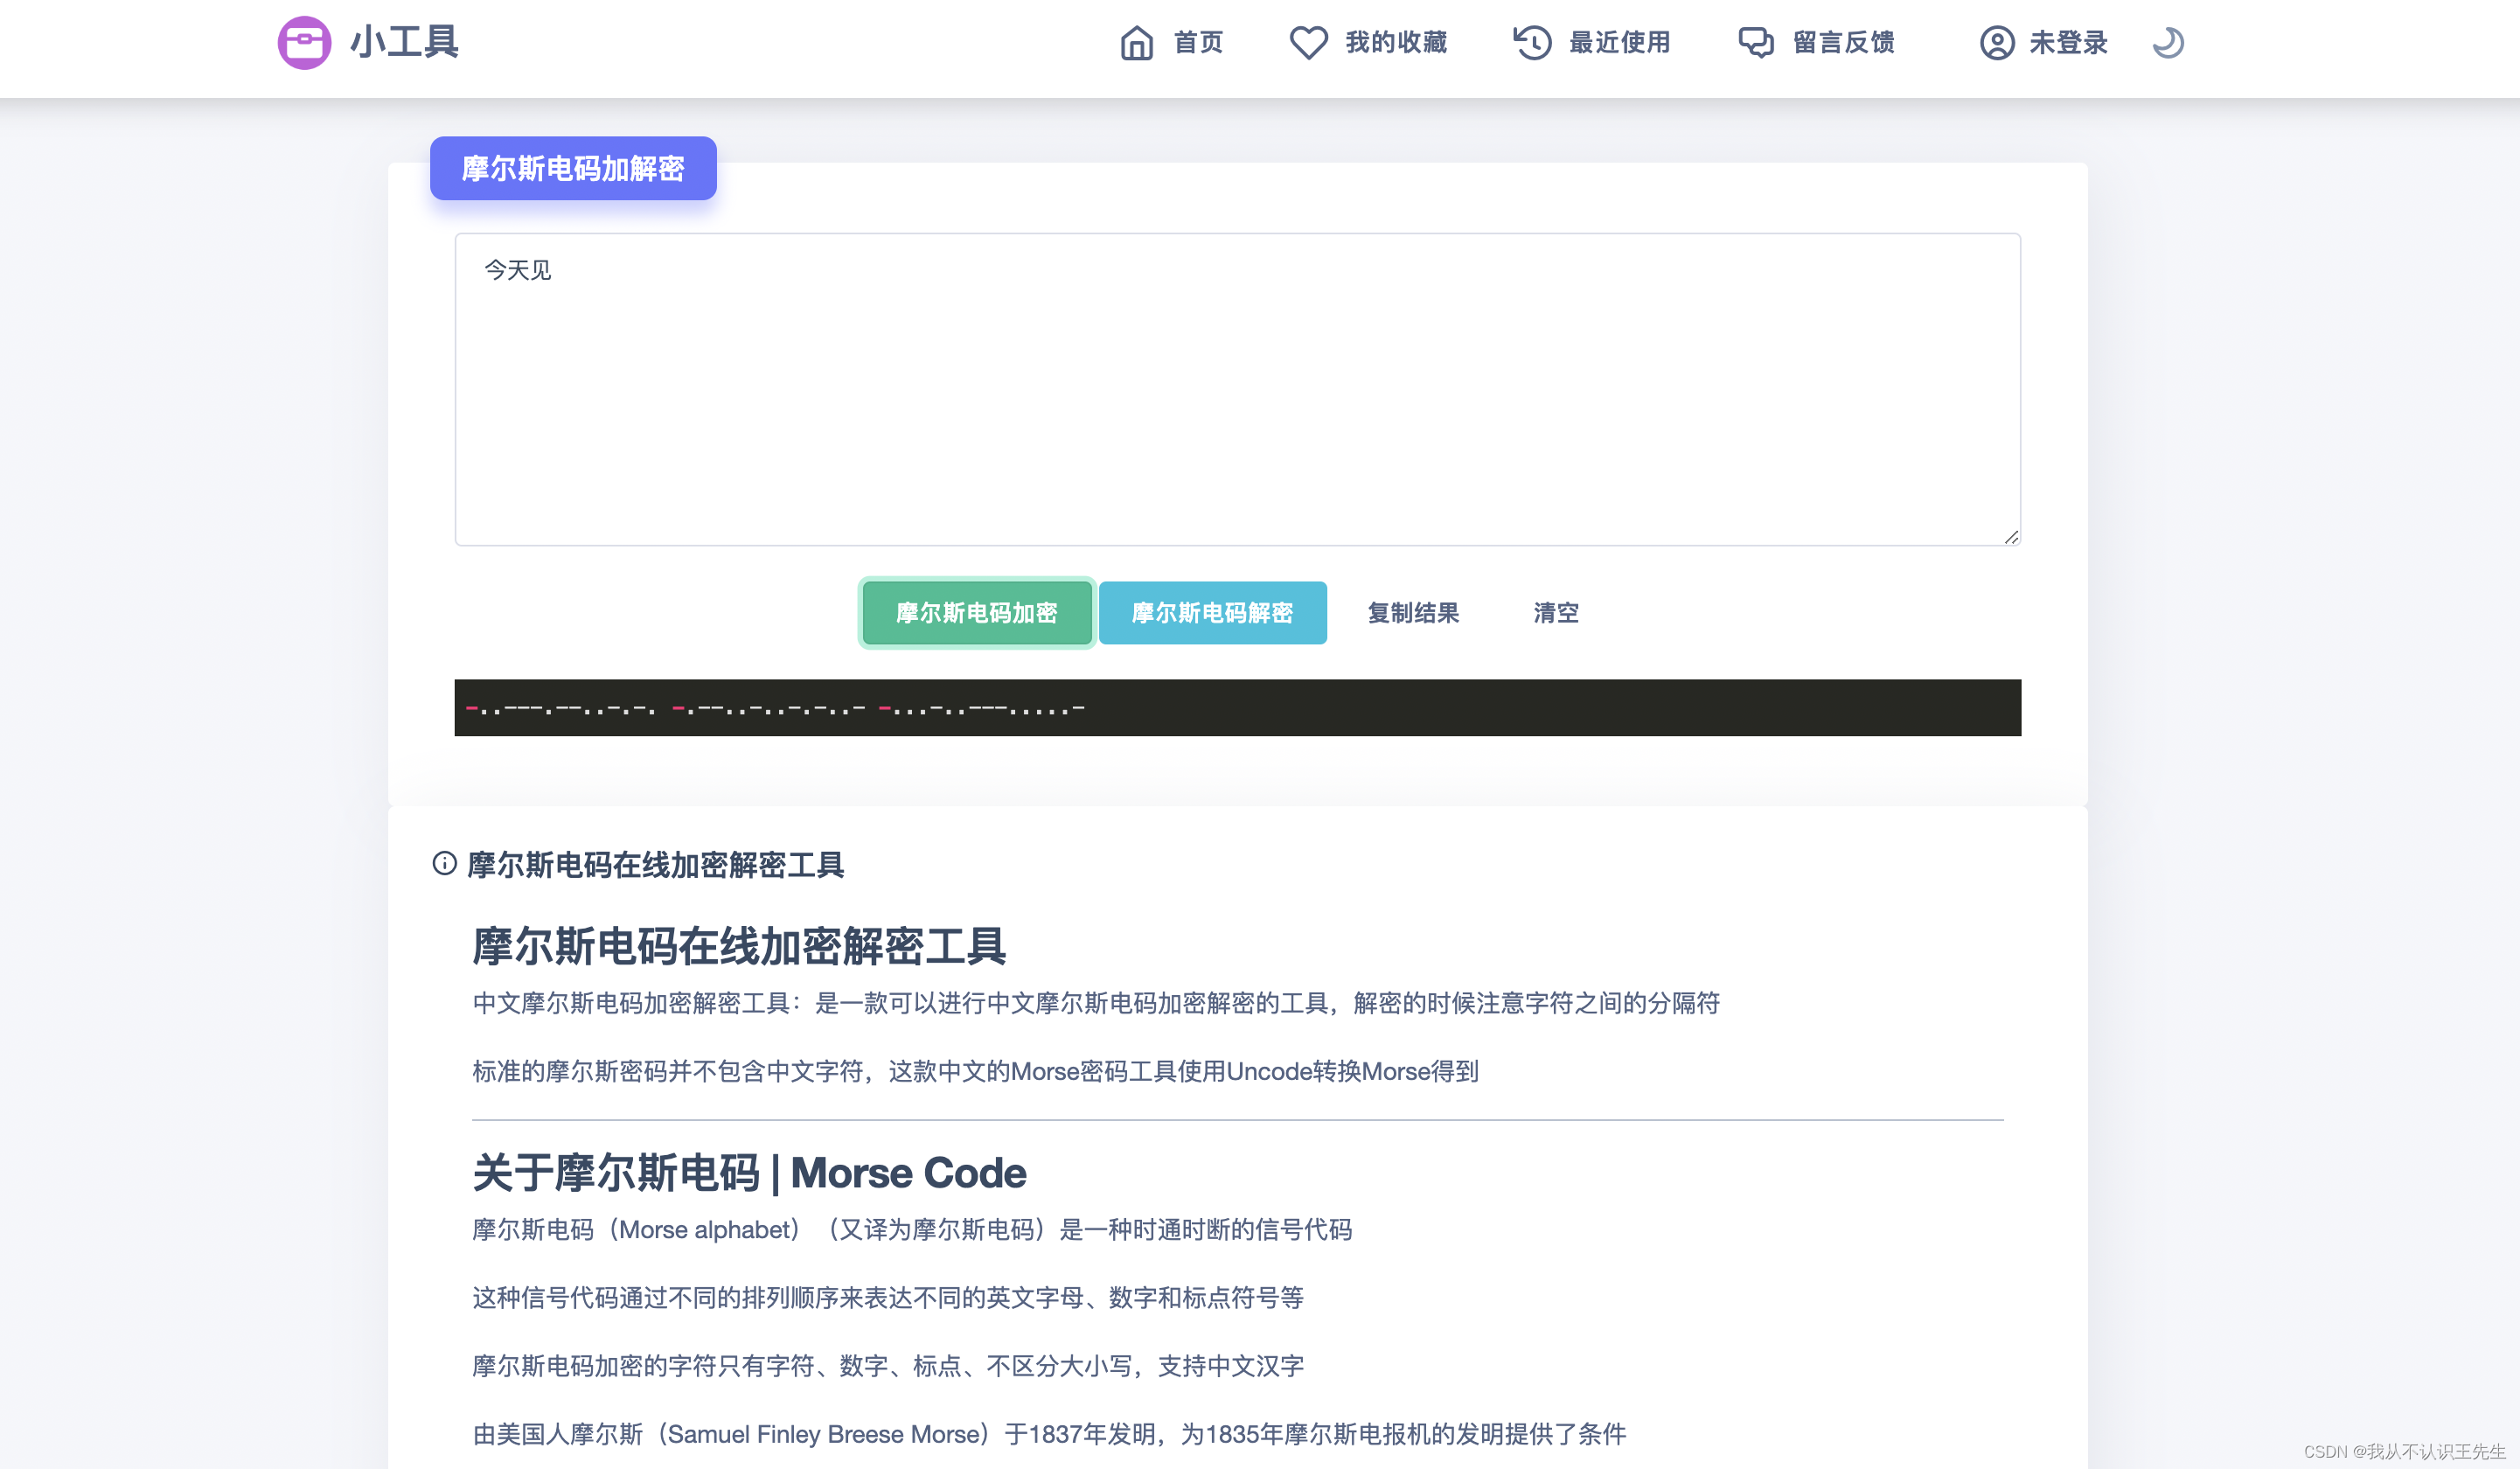
Task: Click inside the text area containing 今天见
Action: pyautogui.click(x=1236, y=390)
